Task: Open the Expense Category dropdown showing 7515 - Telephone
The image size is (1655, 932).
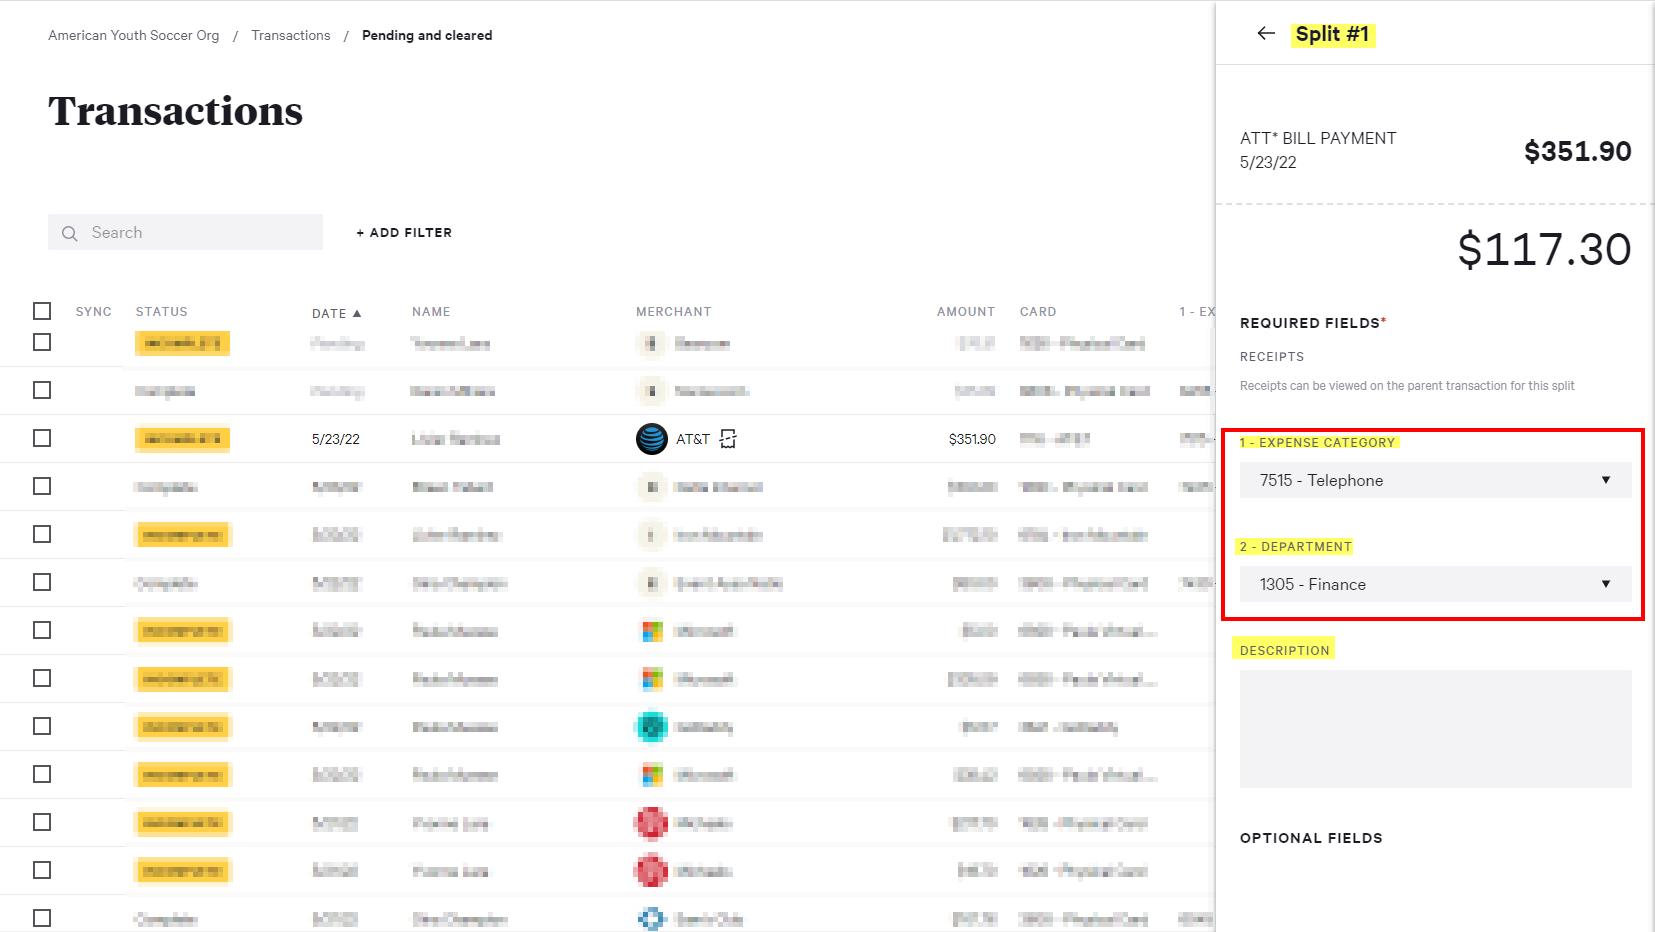Action: [x=1434, y=480]
